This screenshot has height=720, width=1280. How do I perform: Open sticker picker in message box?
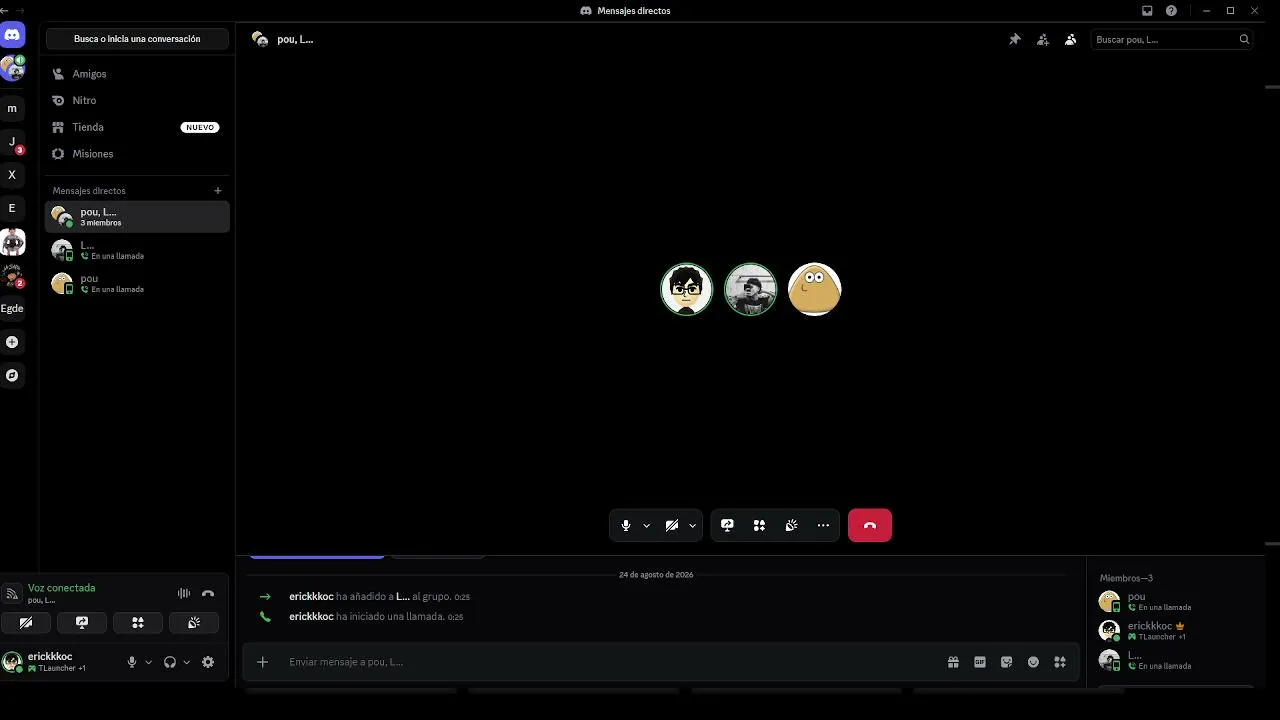(x=1006, y=662)
